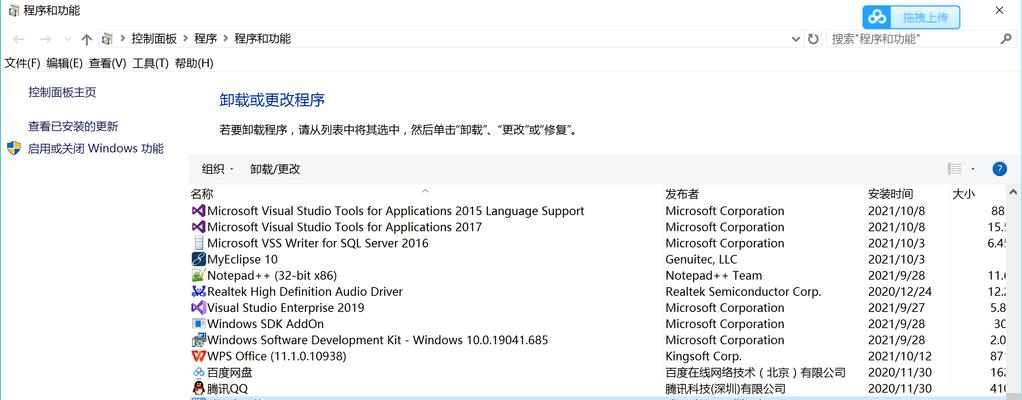Click the 百度网盘 program icon
1022x400 pixels.
click(x=199, y=373)
